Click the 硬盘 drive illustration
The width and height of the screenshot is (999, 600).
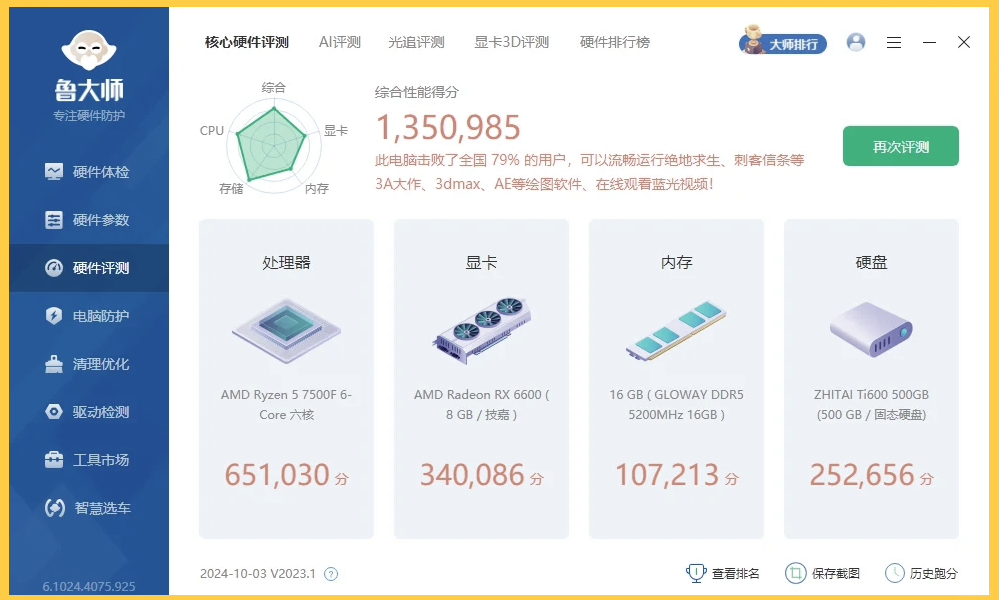(x=871, y=329)
